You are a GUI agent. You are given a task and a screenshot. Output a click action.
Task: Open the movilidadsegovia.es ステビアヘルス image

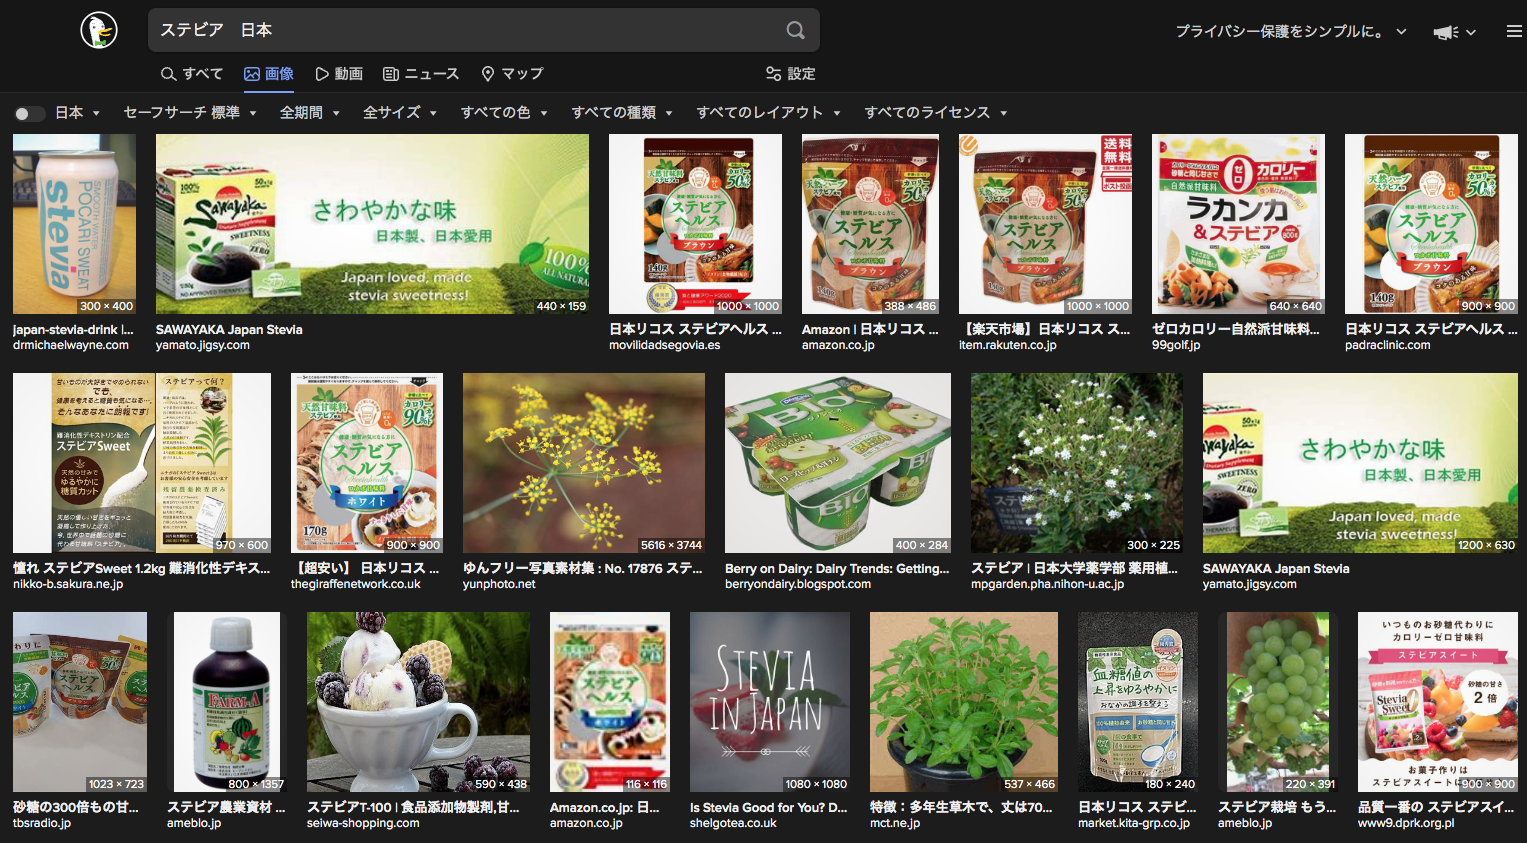pyautogui.click(x=695, y=224)
